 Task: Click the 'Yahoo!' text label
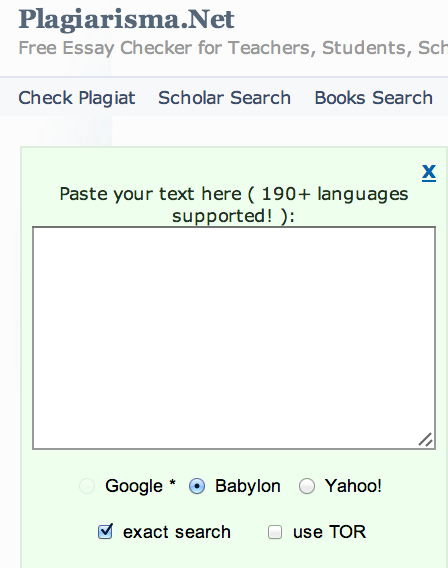353,486
